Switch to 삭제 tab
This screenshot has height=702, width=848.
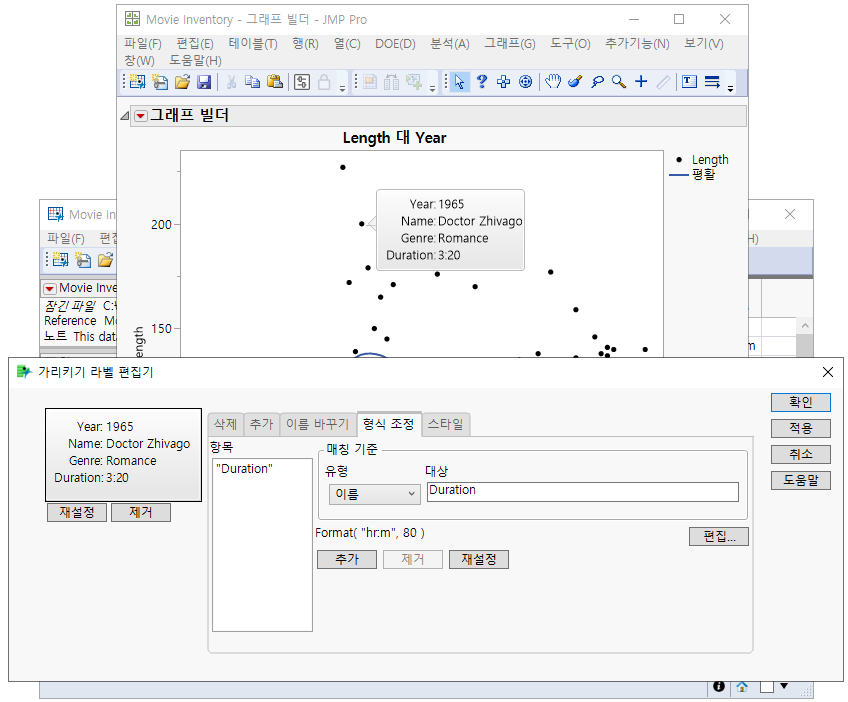(226, 424)
